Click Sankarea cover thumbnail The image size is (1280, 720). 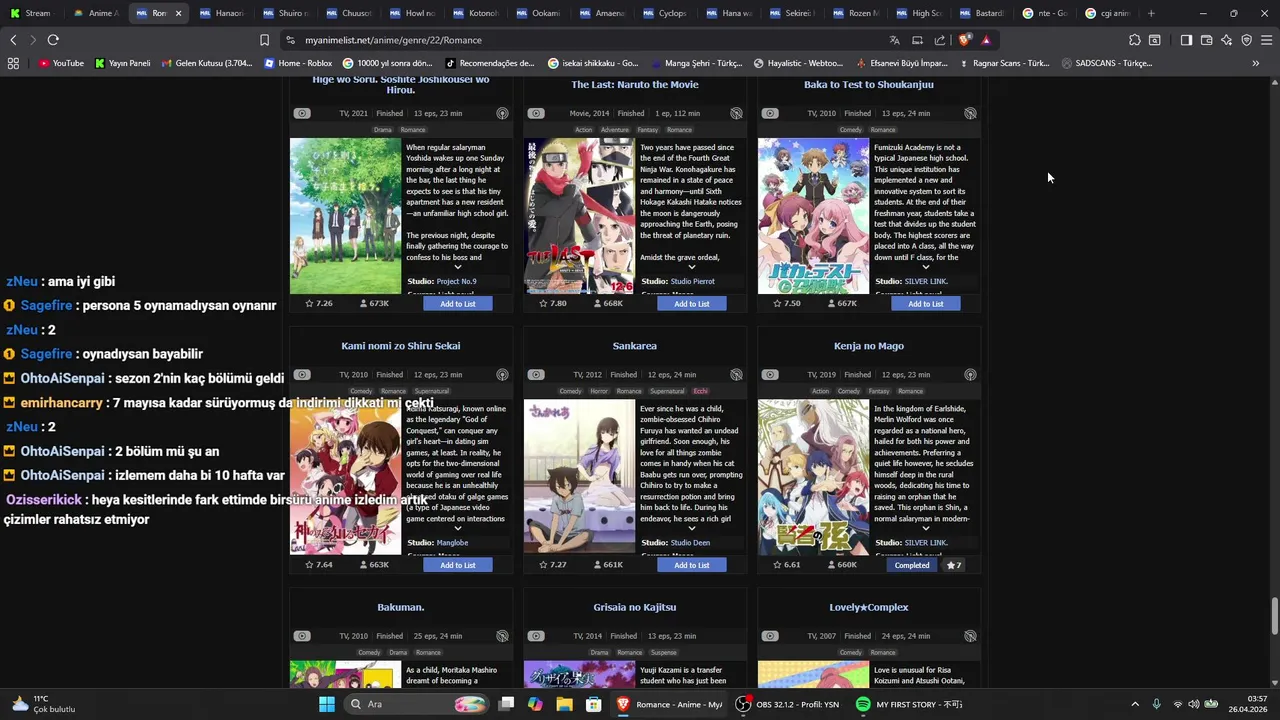(579, 477)
